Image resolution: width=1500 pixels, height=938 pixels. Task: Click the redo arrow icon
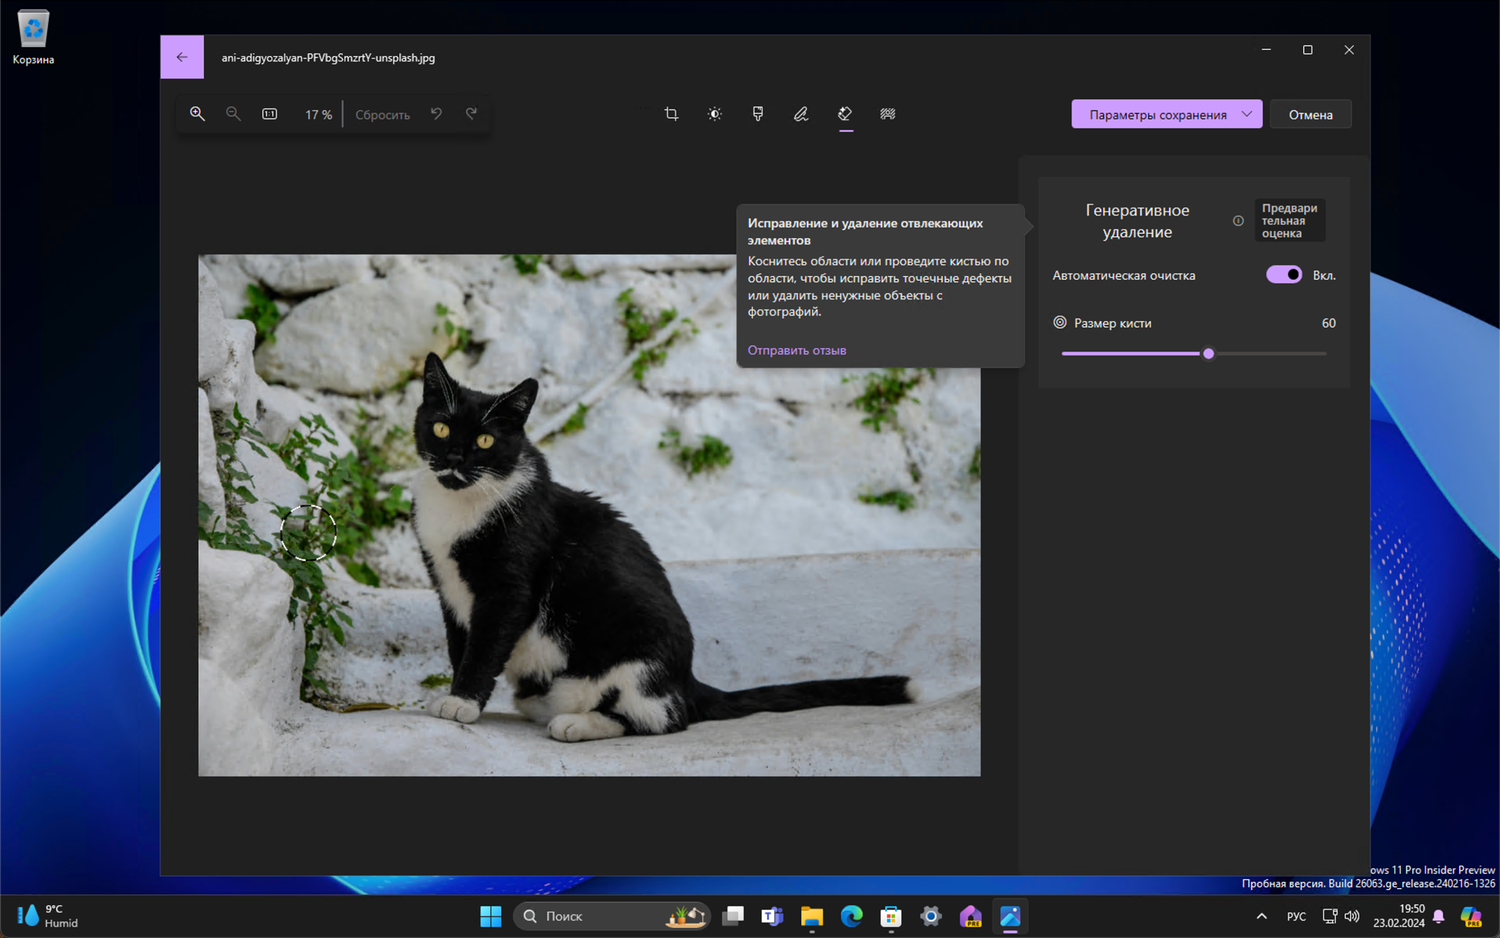coord(471,114)
